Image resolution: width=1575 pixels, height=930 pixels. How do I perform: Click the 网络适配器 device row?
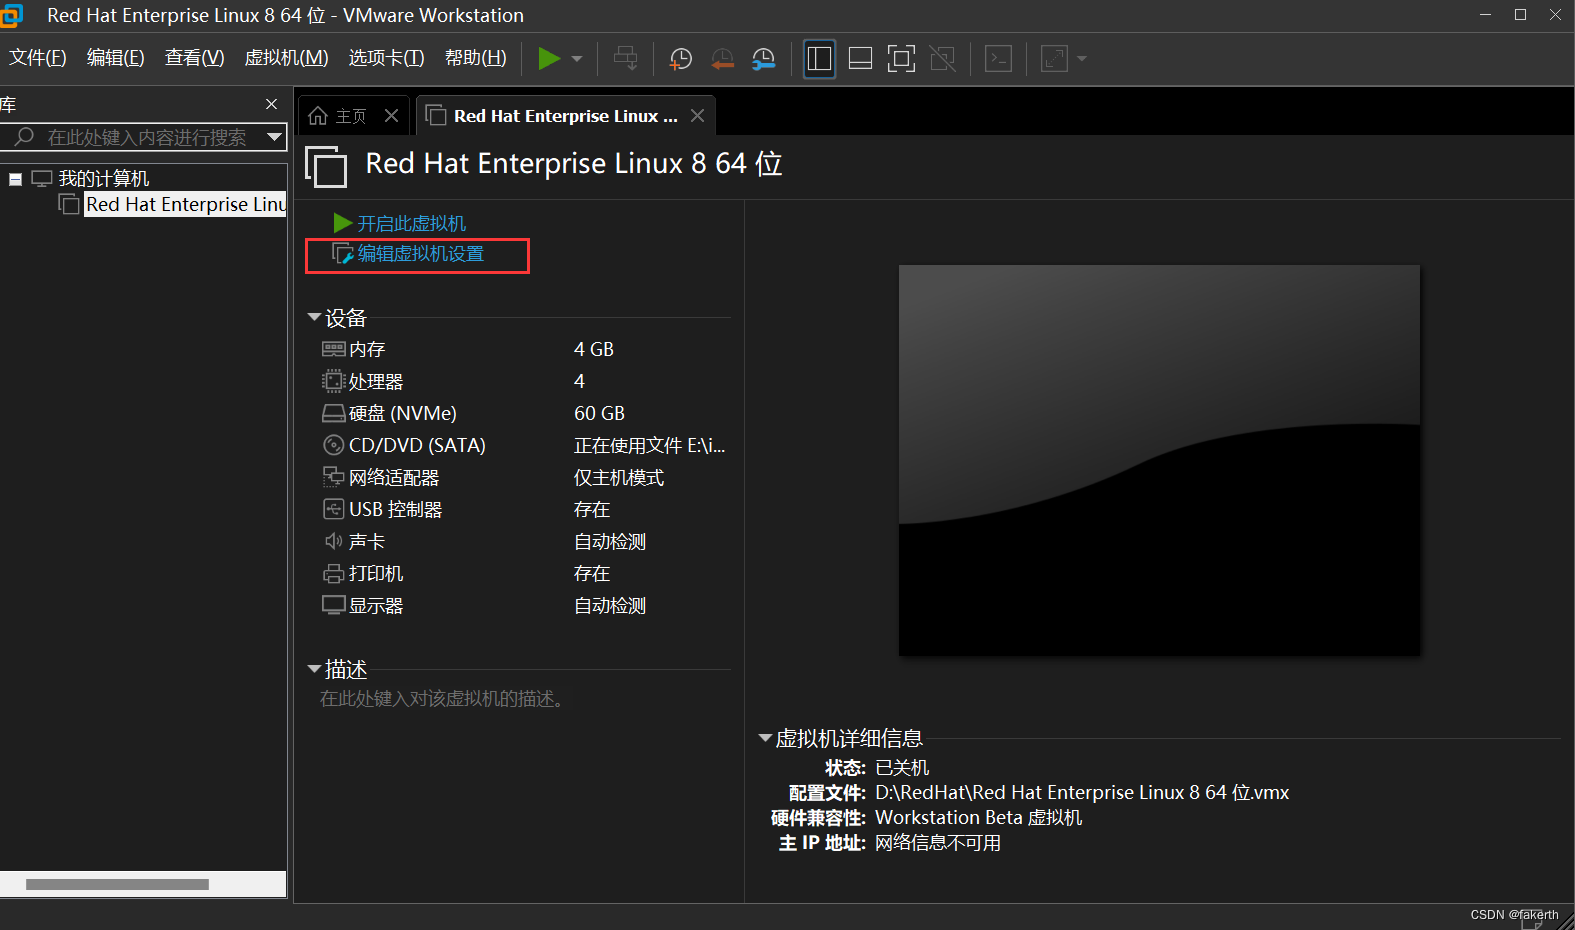point(525,477)
